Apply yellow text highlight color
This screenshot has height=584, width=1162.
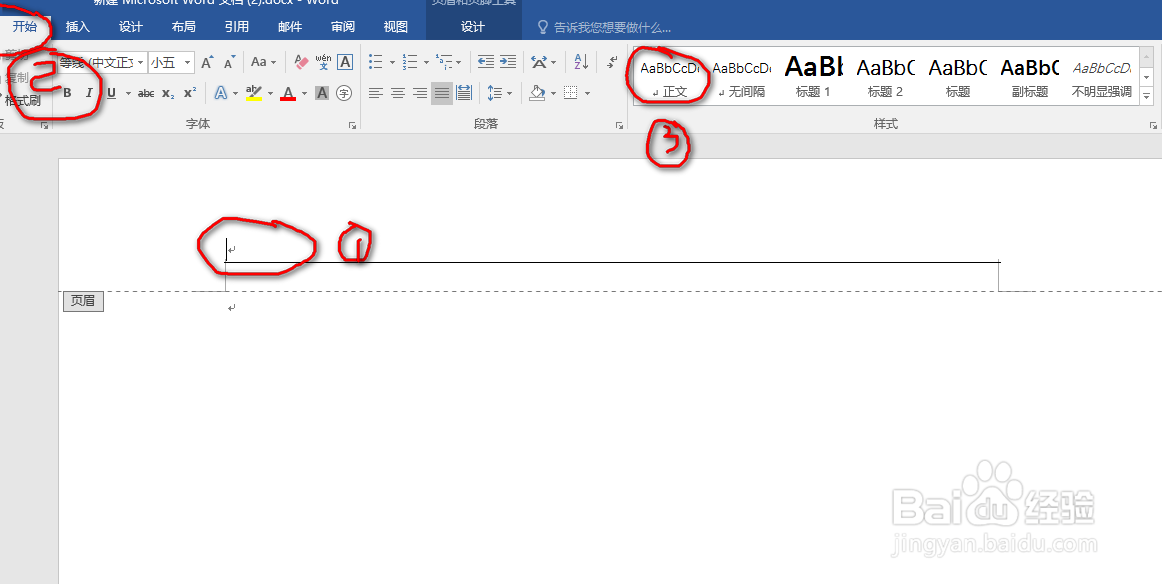(x=253, y=93)
